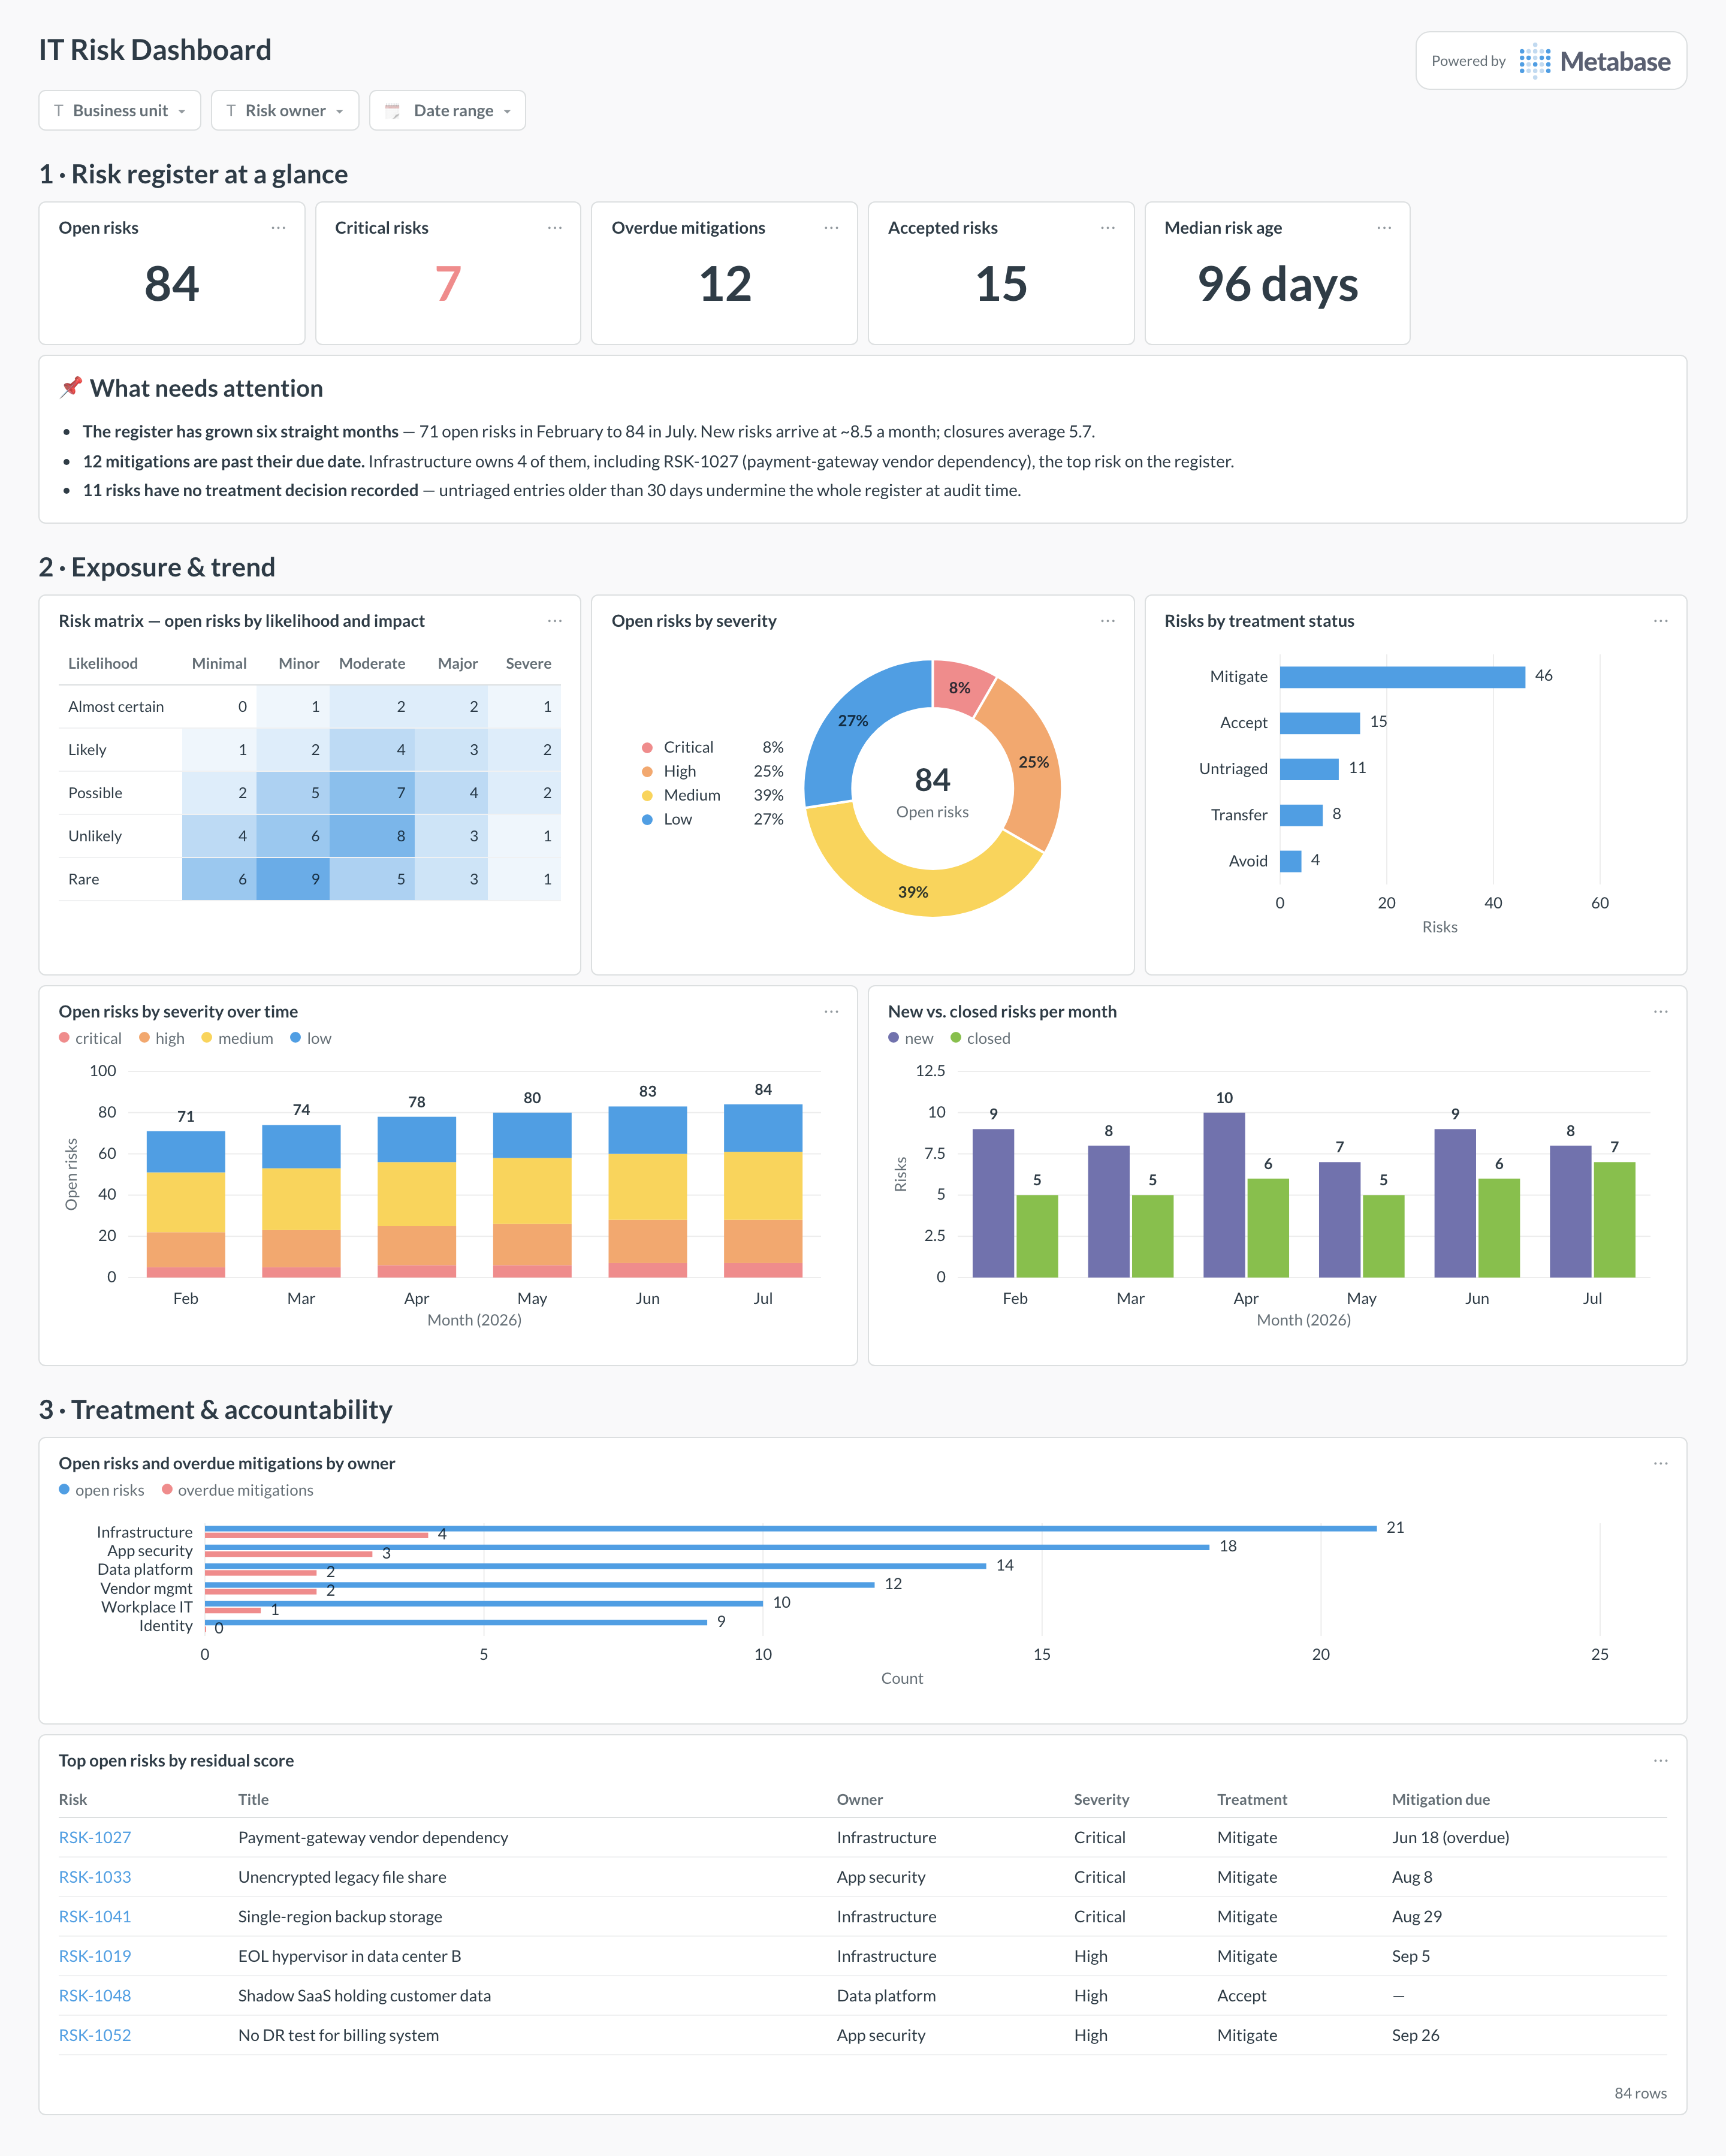
Task: Click the calendar icon in Date range filter
Action: (393, 111)
